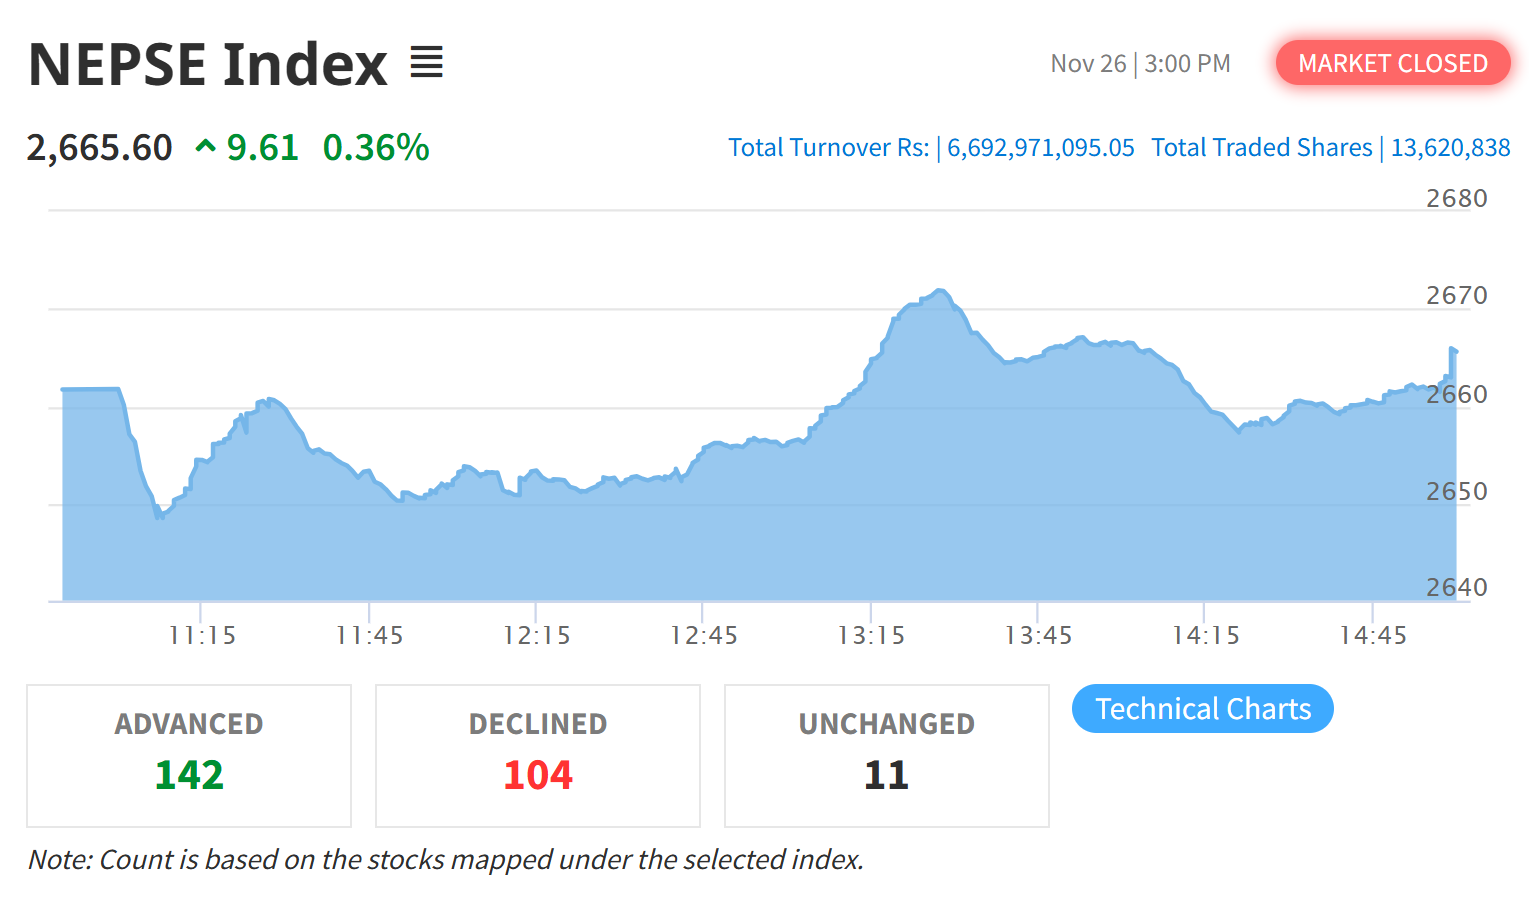Click the Nov 26 3:00 PM timestamp
This screenshot has height=907, width=1529.
coord(1140,64)
